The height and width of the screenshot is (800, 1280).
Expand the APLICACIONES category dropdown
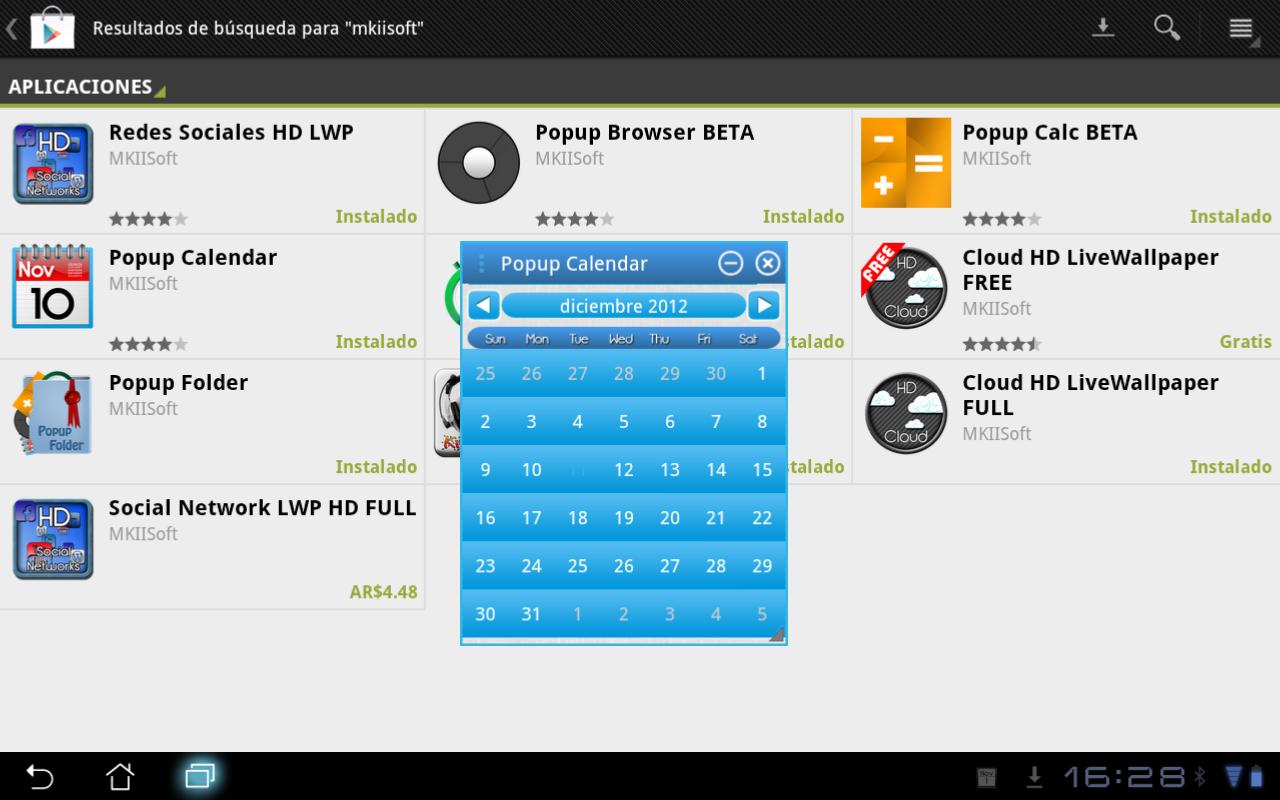click(86, 87)
